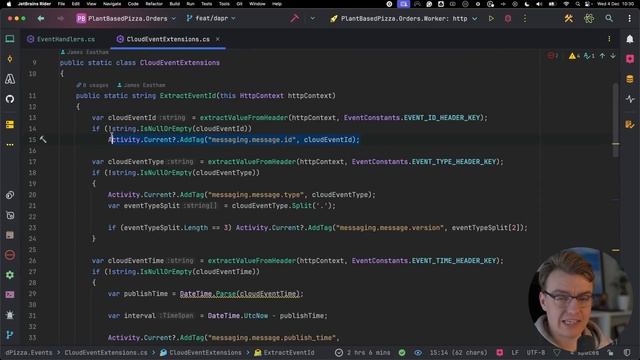The image size is (640, 360).
Task: Run the selected configuration
Action: [491, 18]
